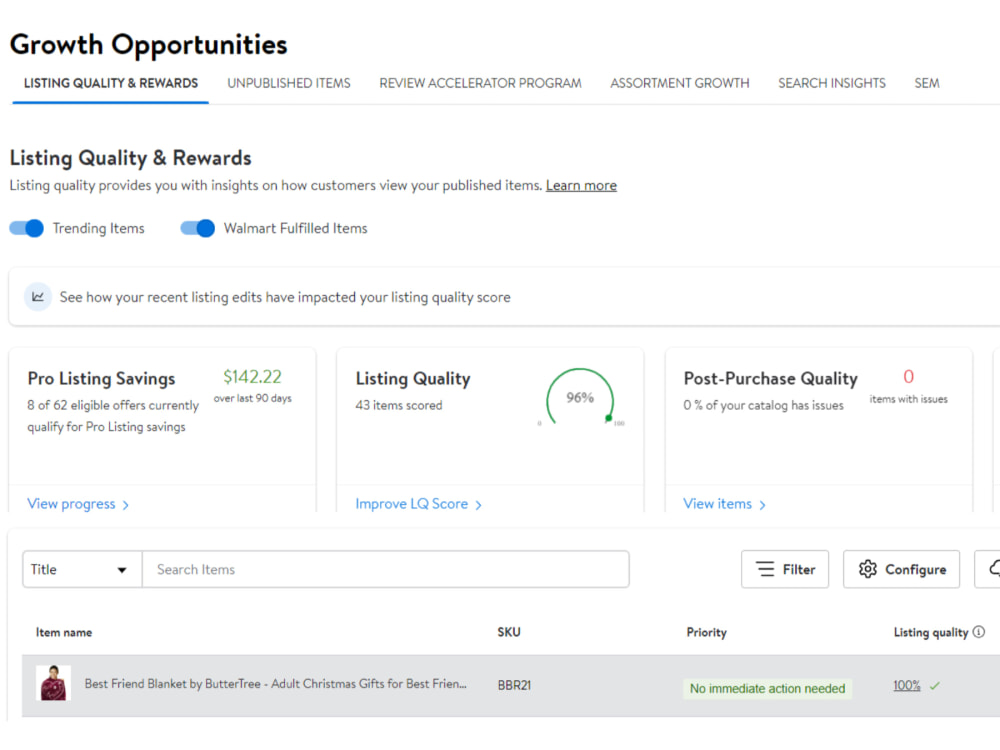This screenshot has height=750, width=1000.
Task: Switch to the Unpublished Items tab
Action: 289,83
